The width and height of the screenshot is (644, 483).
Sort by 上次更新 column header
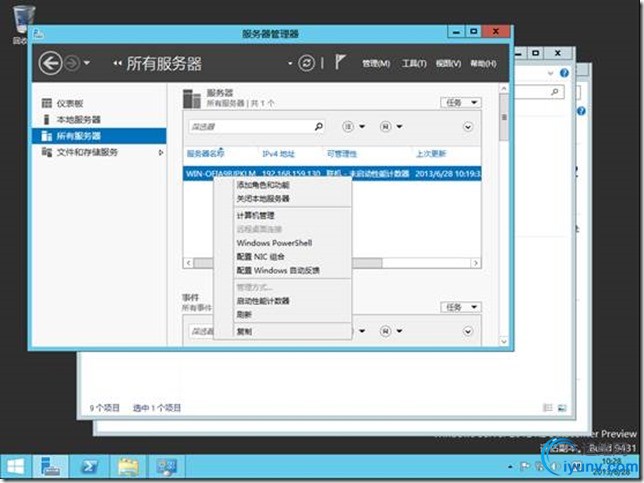click(431, 154)
